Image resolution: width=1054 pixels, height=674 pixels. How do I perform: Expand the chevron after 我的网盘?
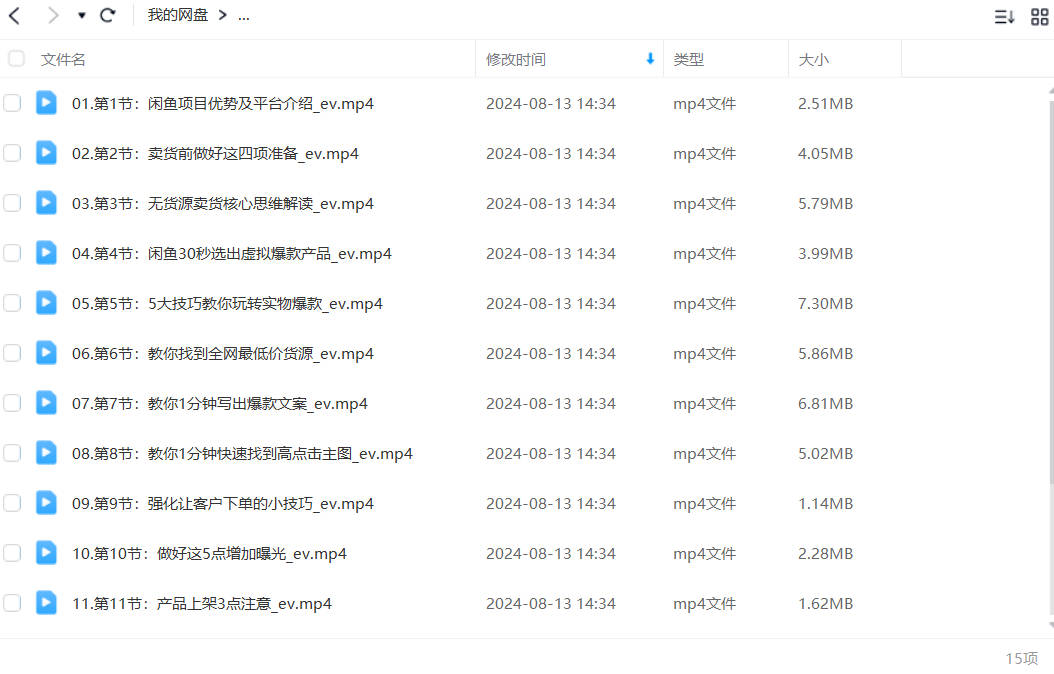(x=222, y=15)
